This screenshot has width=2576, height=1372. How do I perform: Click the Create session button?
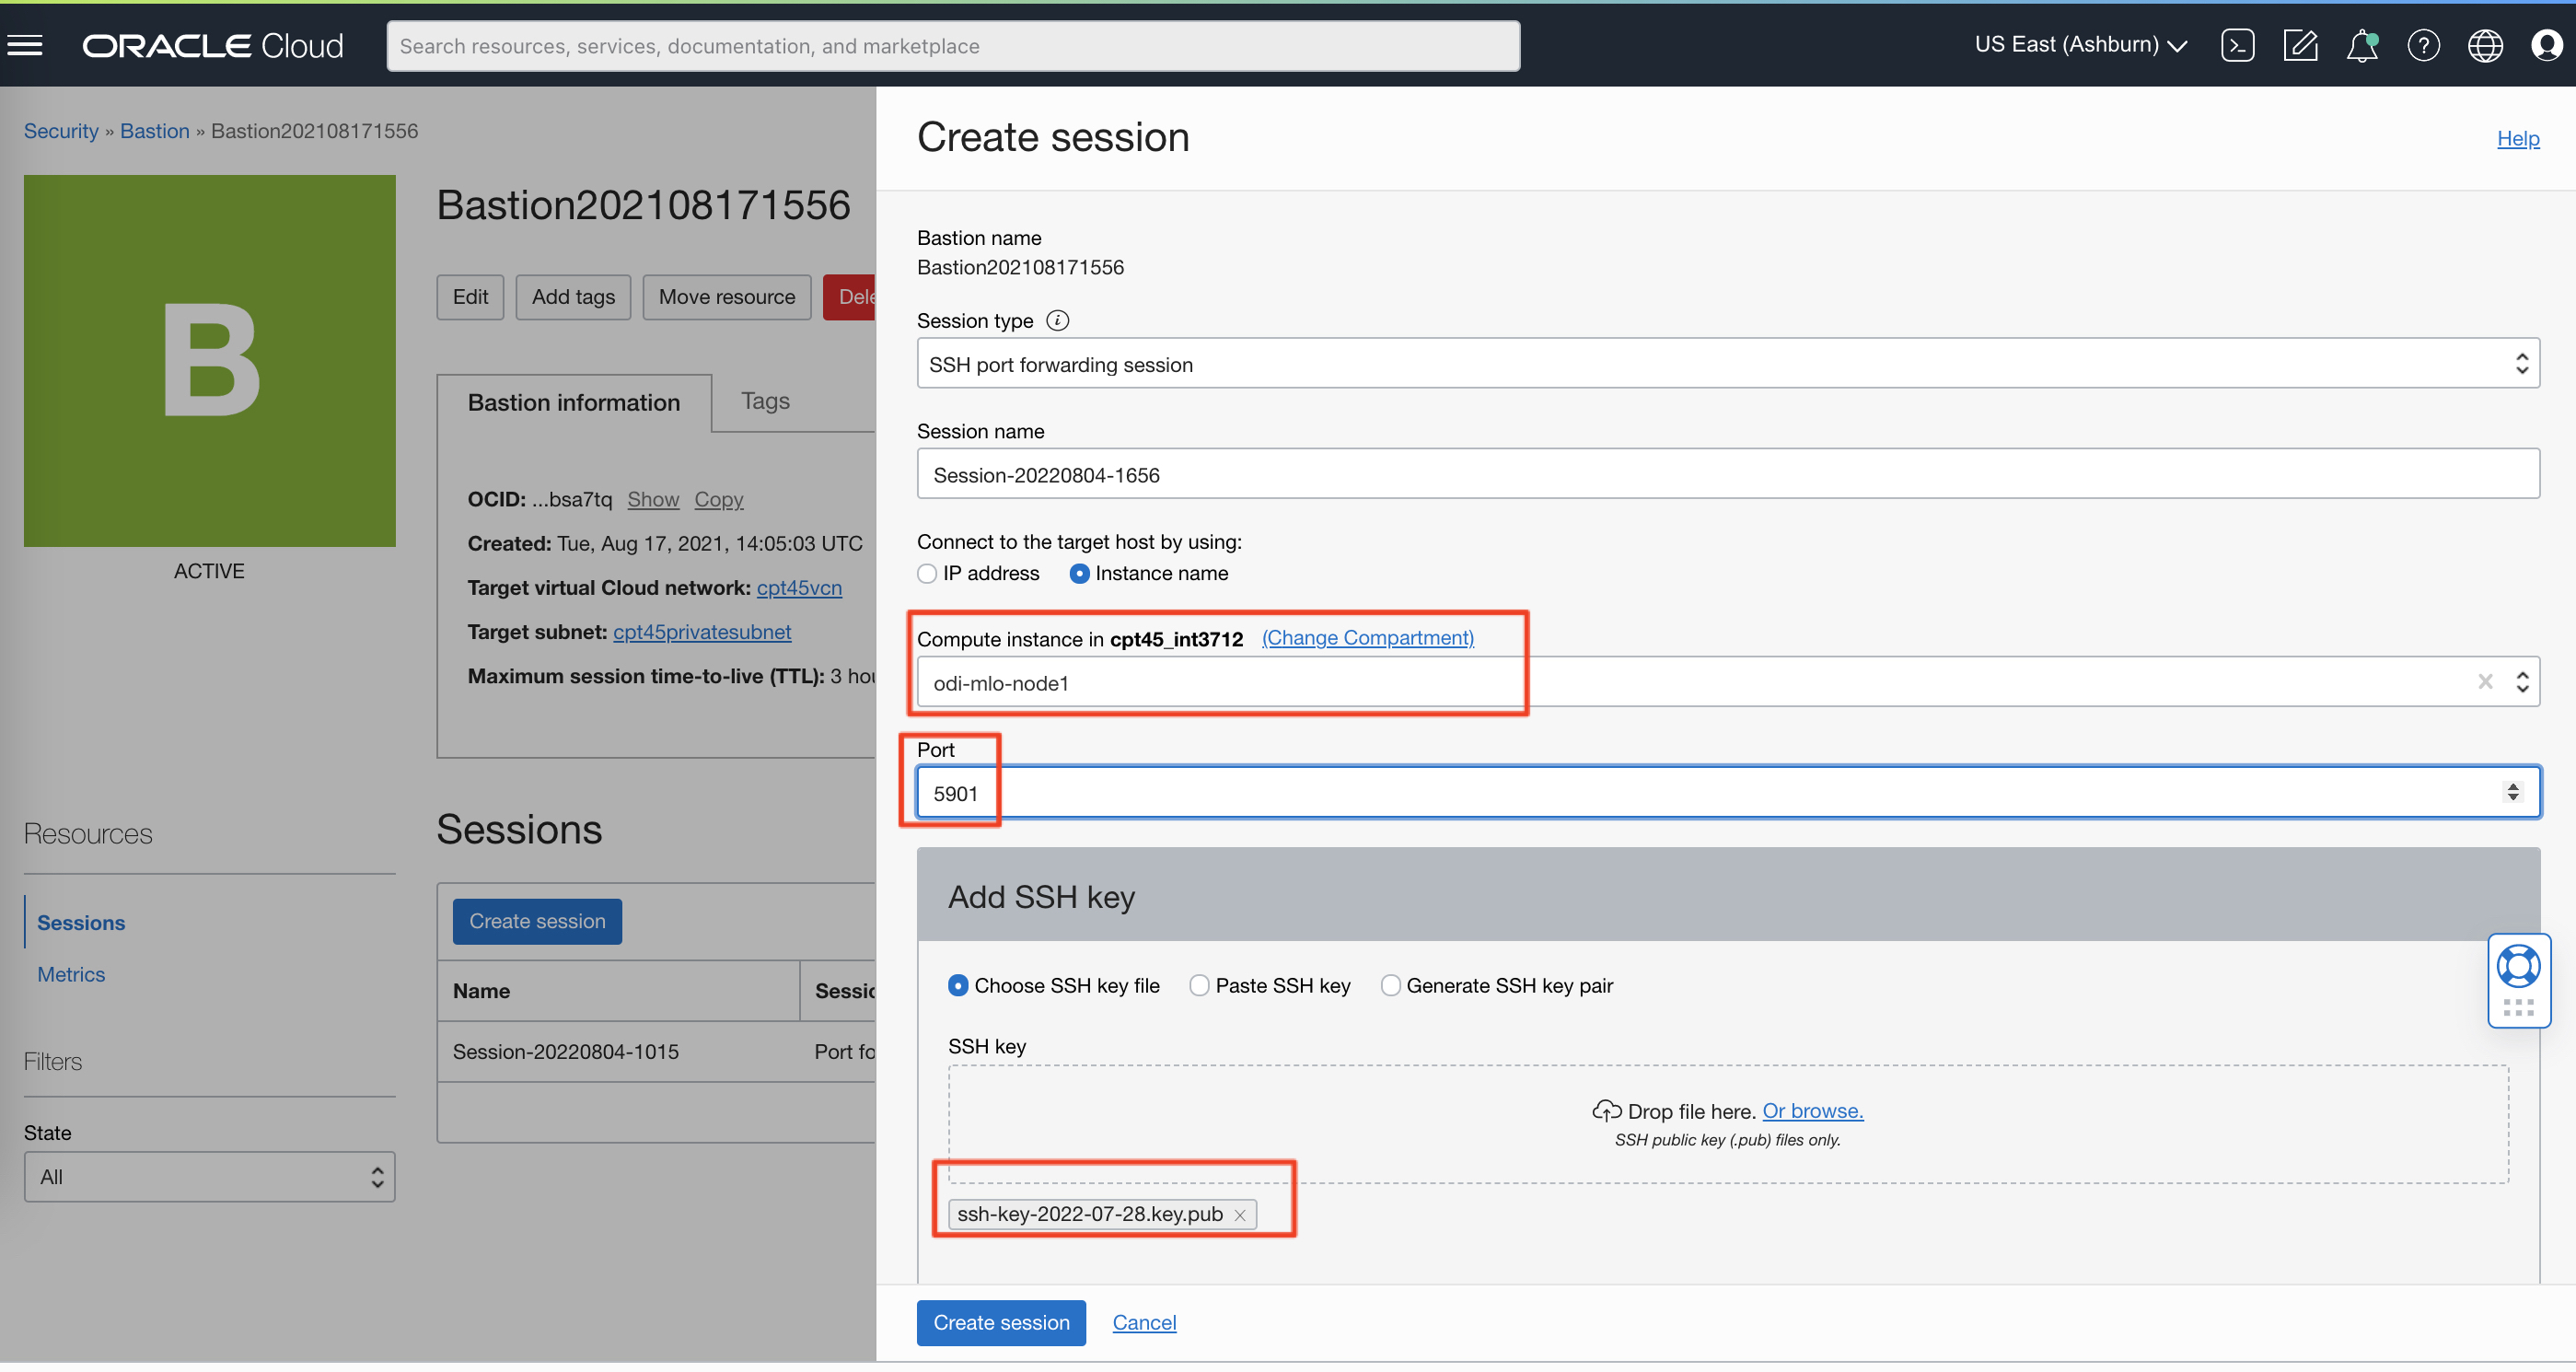pyautogui.click(x=1000, y=1322)
